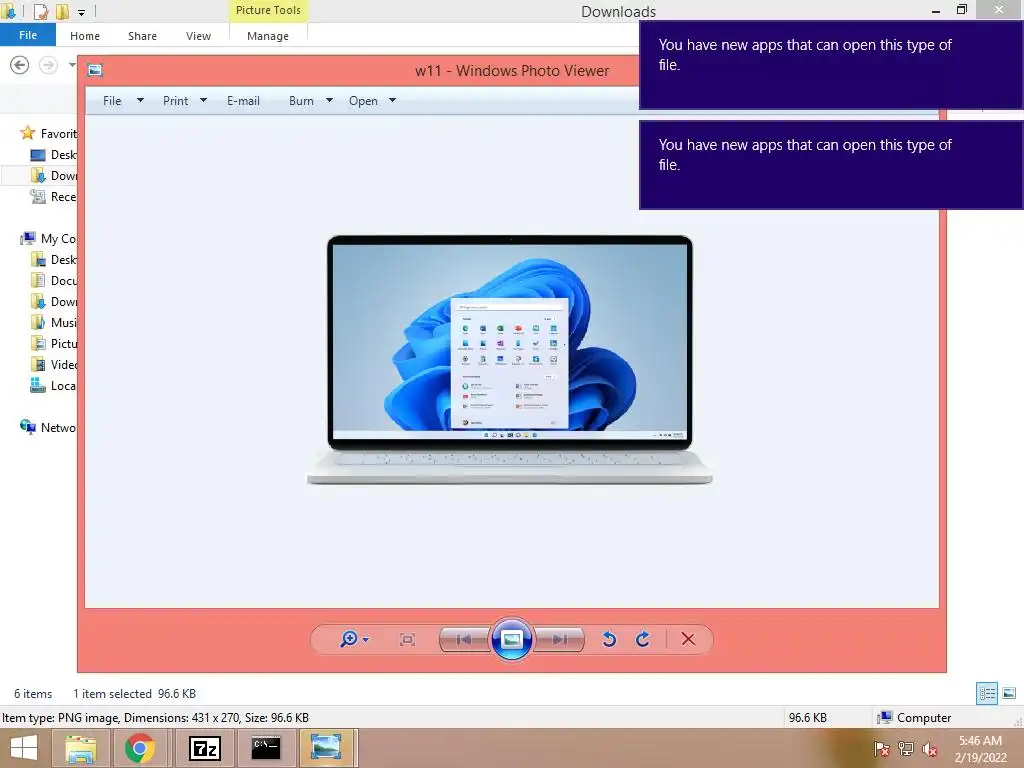Expand the Open dropdown arrow

pos(392,100)
